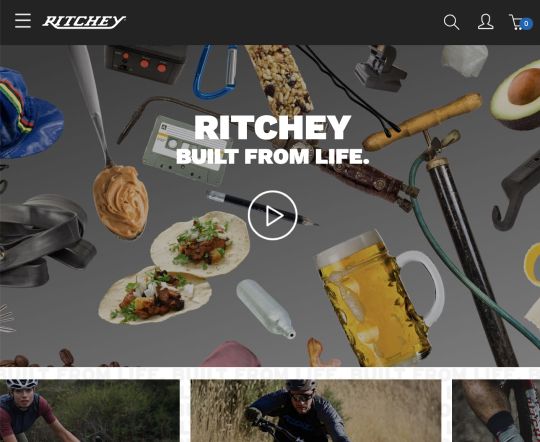
Task: Click the BUILT FROM LIFE. tagline
Action: point(272,156)
